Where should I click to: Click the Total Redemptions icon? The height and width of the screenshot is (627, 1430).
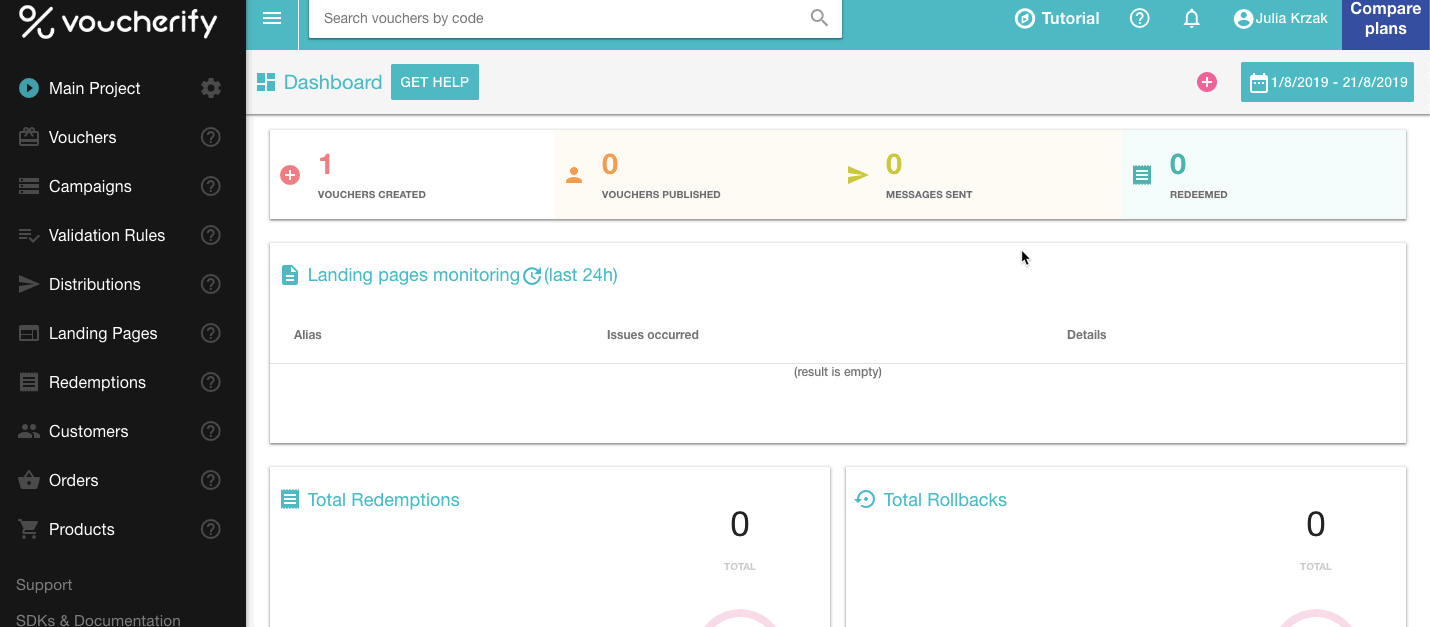(290, 499)
